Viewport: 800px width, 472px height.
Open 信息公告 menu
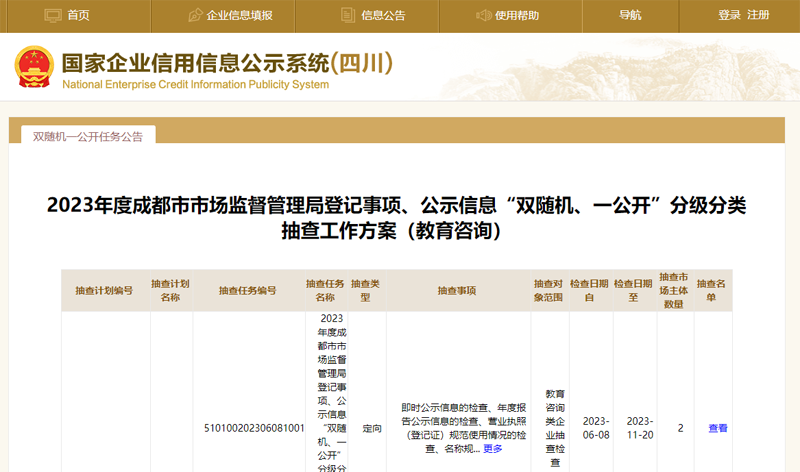click(x=383, y=15)
